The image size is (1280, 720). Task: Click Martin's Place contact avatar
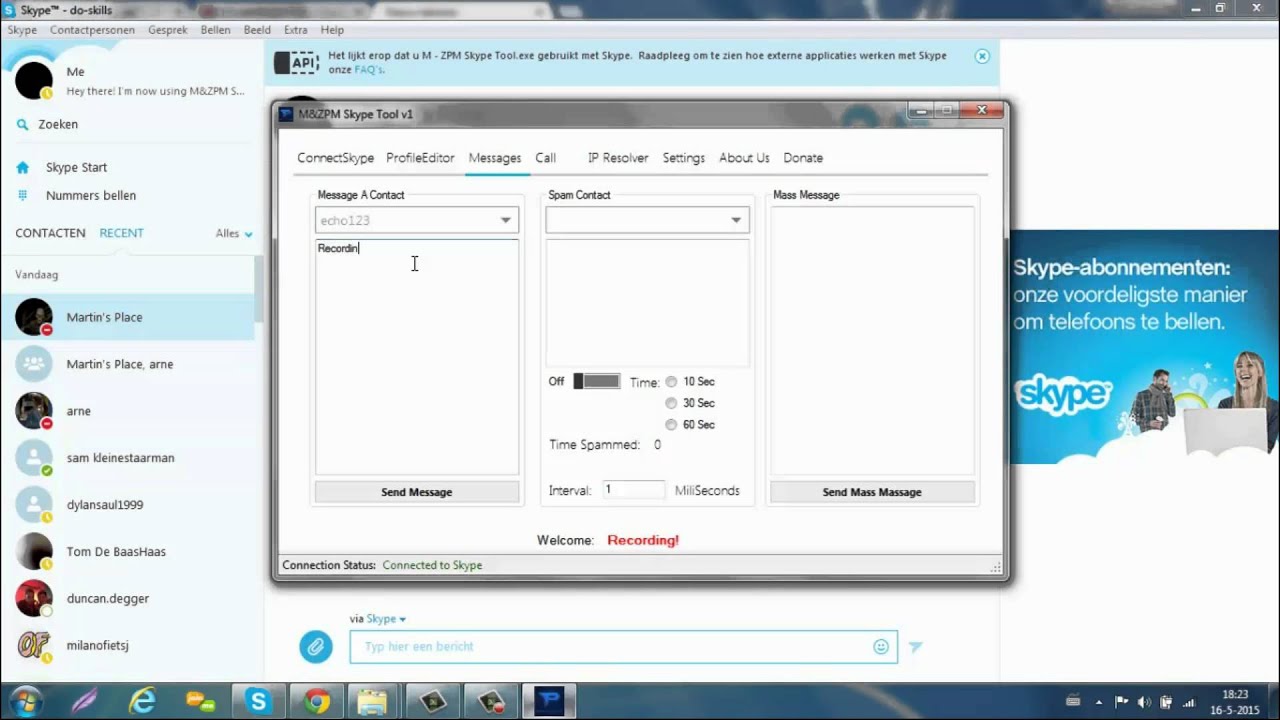point(34,317)
